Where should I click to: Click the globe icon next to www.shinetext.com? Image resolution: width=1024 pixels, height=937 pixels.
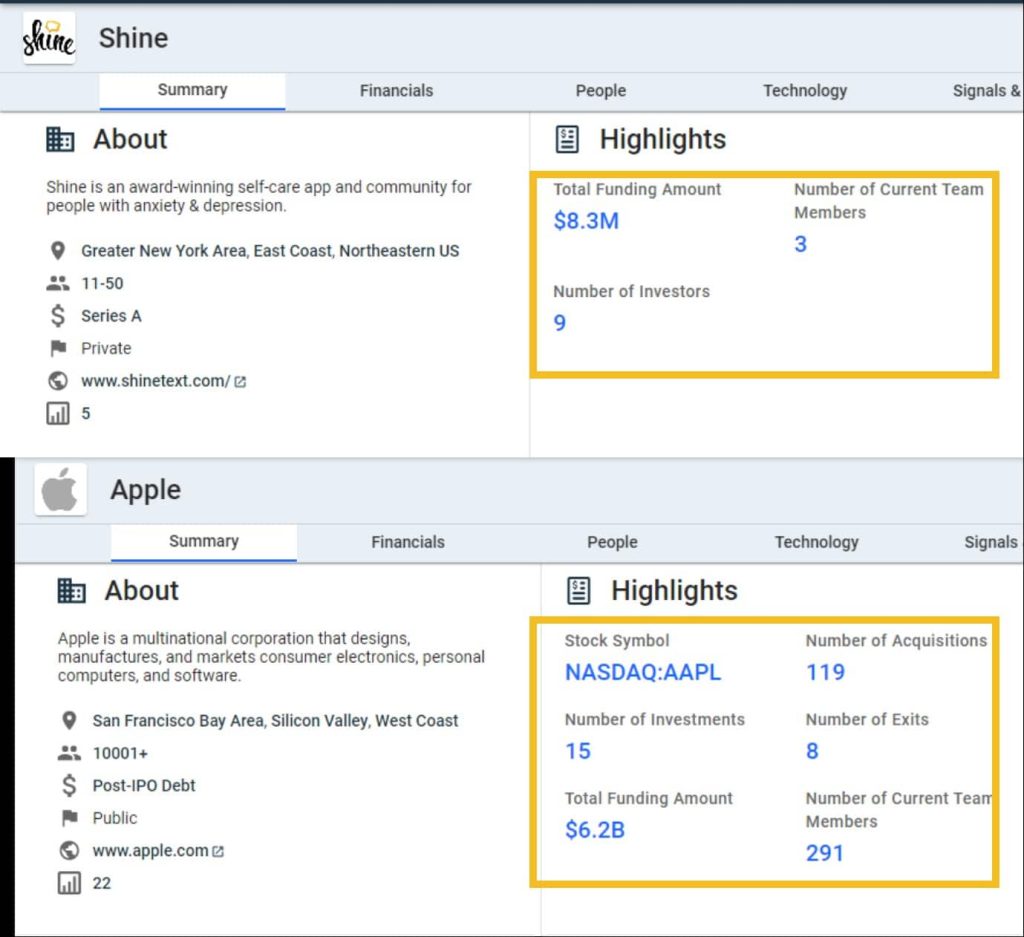coord(57,381)
